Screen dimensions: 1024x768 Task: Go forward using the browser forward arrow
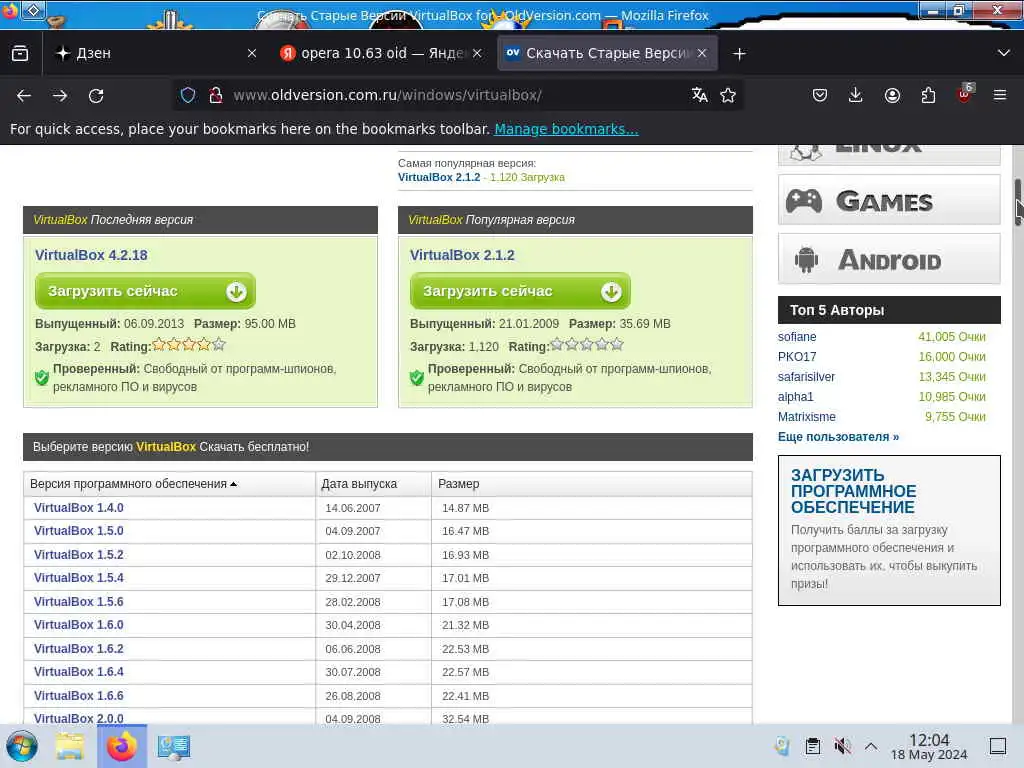60,96
